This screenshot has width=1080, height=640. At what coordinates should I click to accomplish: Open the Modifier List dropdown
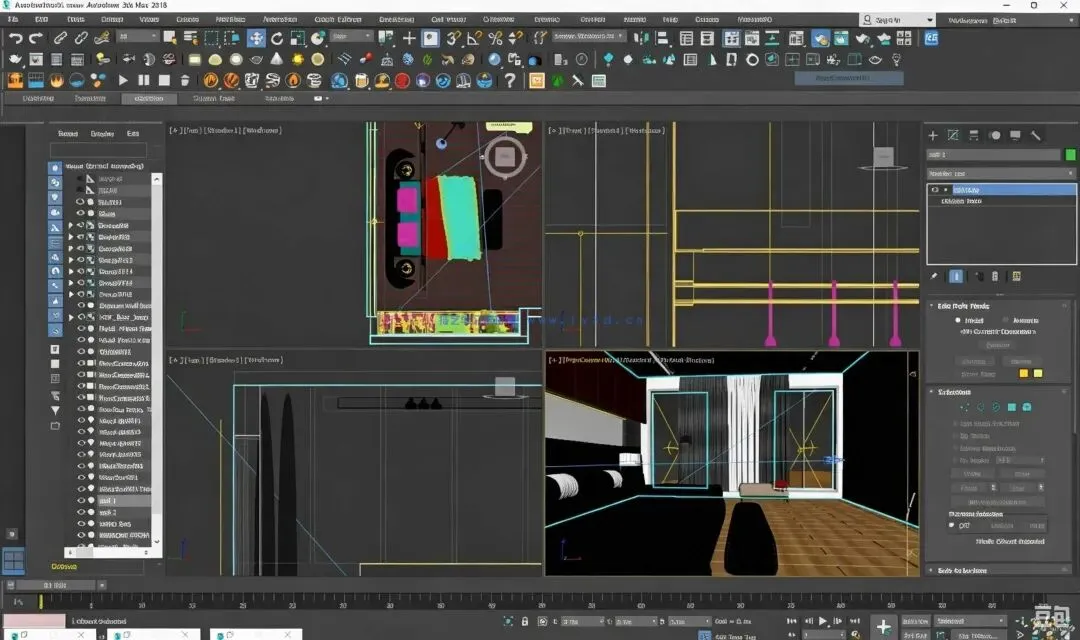(1001, 173)
